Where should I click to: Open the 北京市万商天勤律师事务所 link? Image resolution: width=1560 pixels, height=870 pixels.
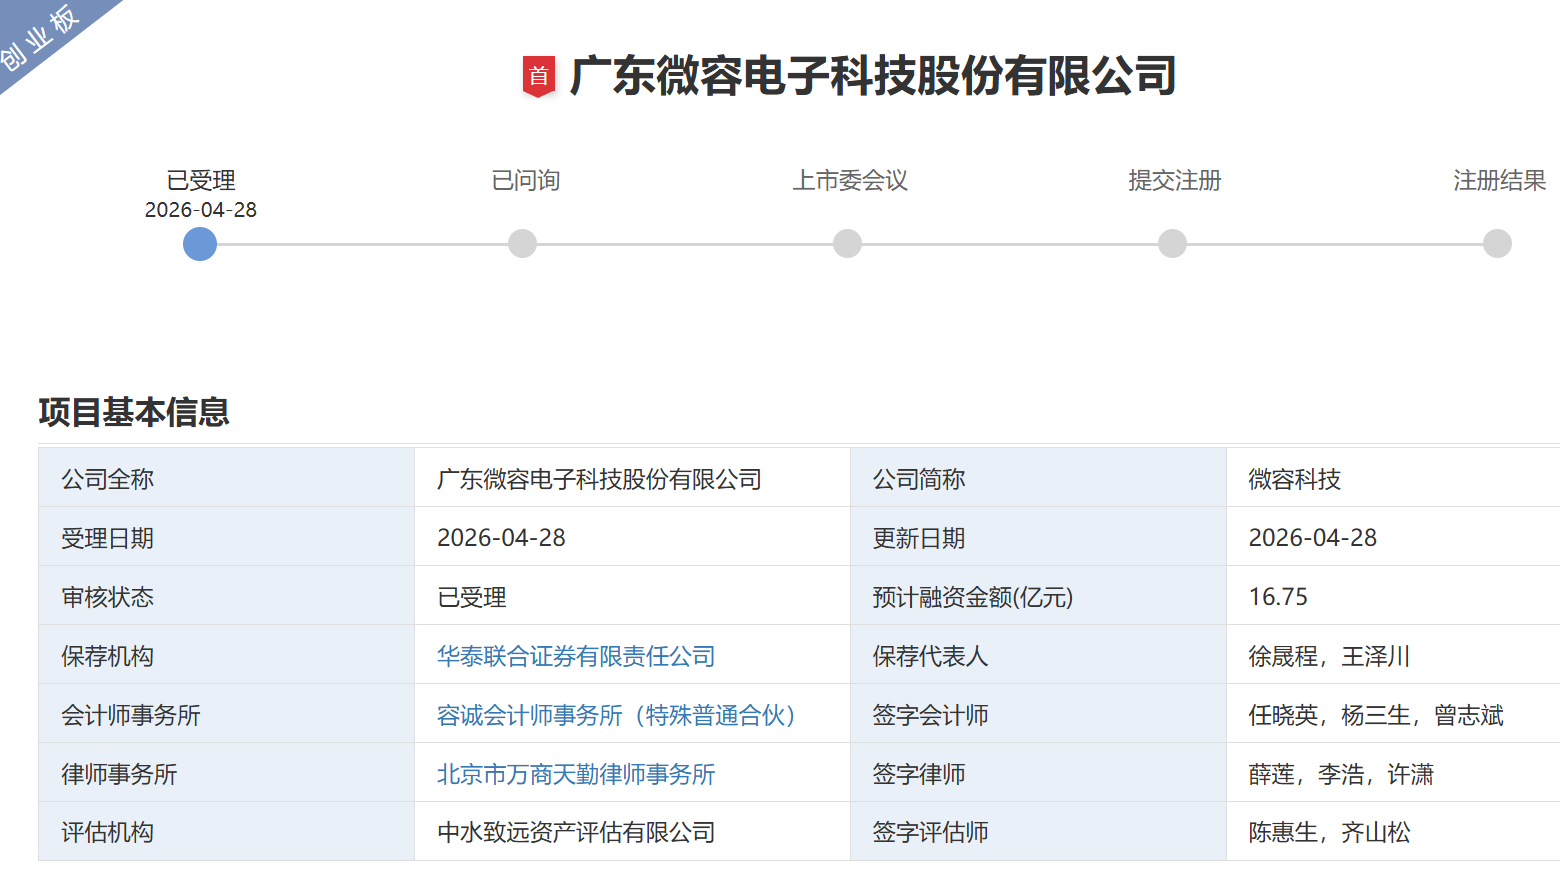coord(576,774)
